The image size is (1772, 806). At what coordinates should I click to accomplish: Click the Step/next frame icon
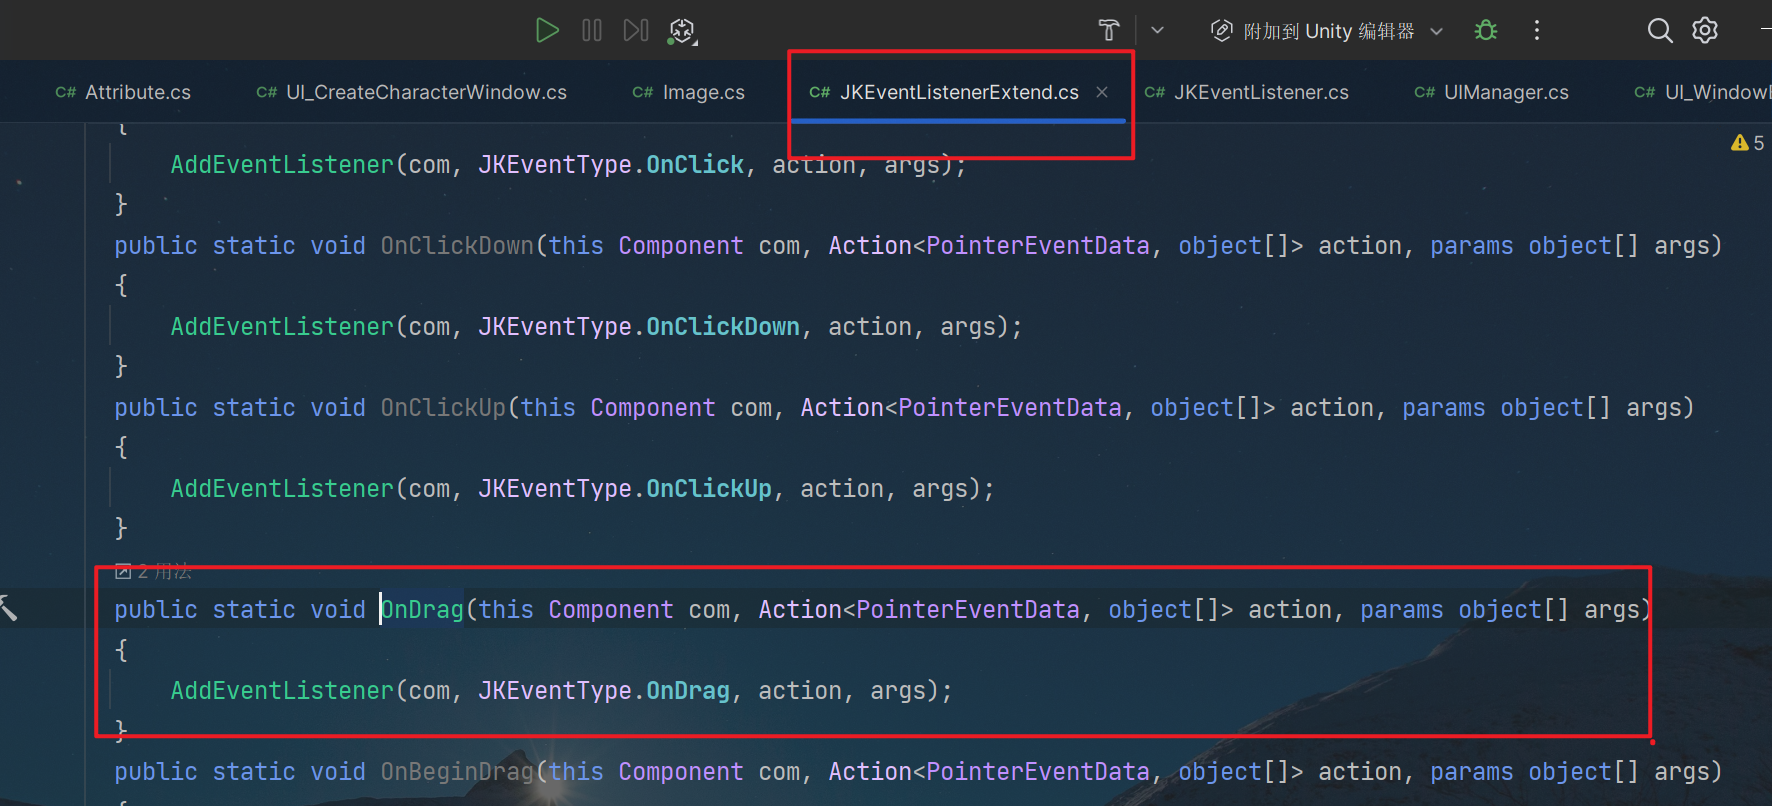tap(635, 30)
